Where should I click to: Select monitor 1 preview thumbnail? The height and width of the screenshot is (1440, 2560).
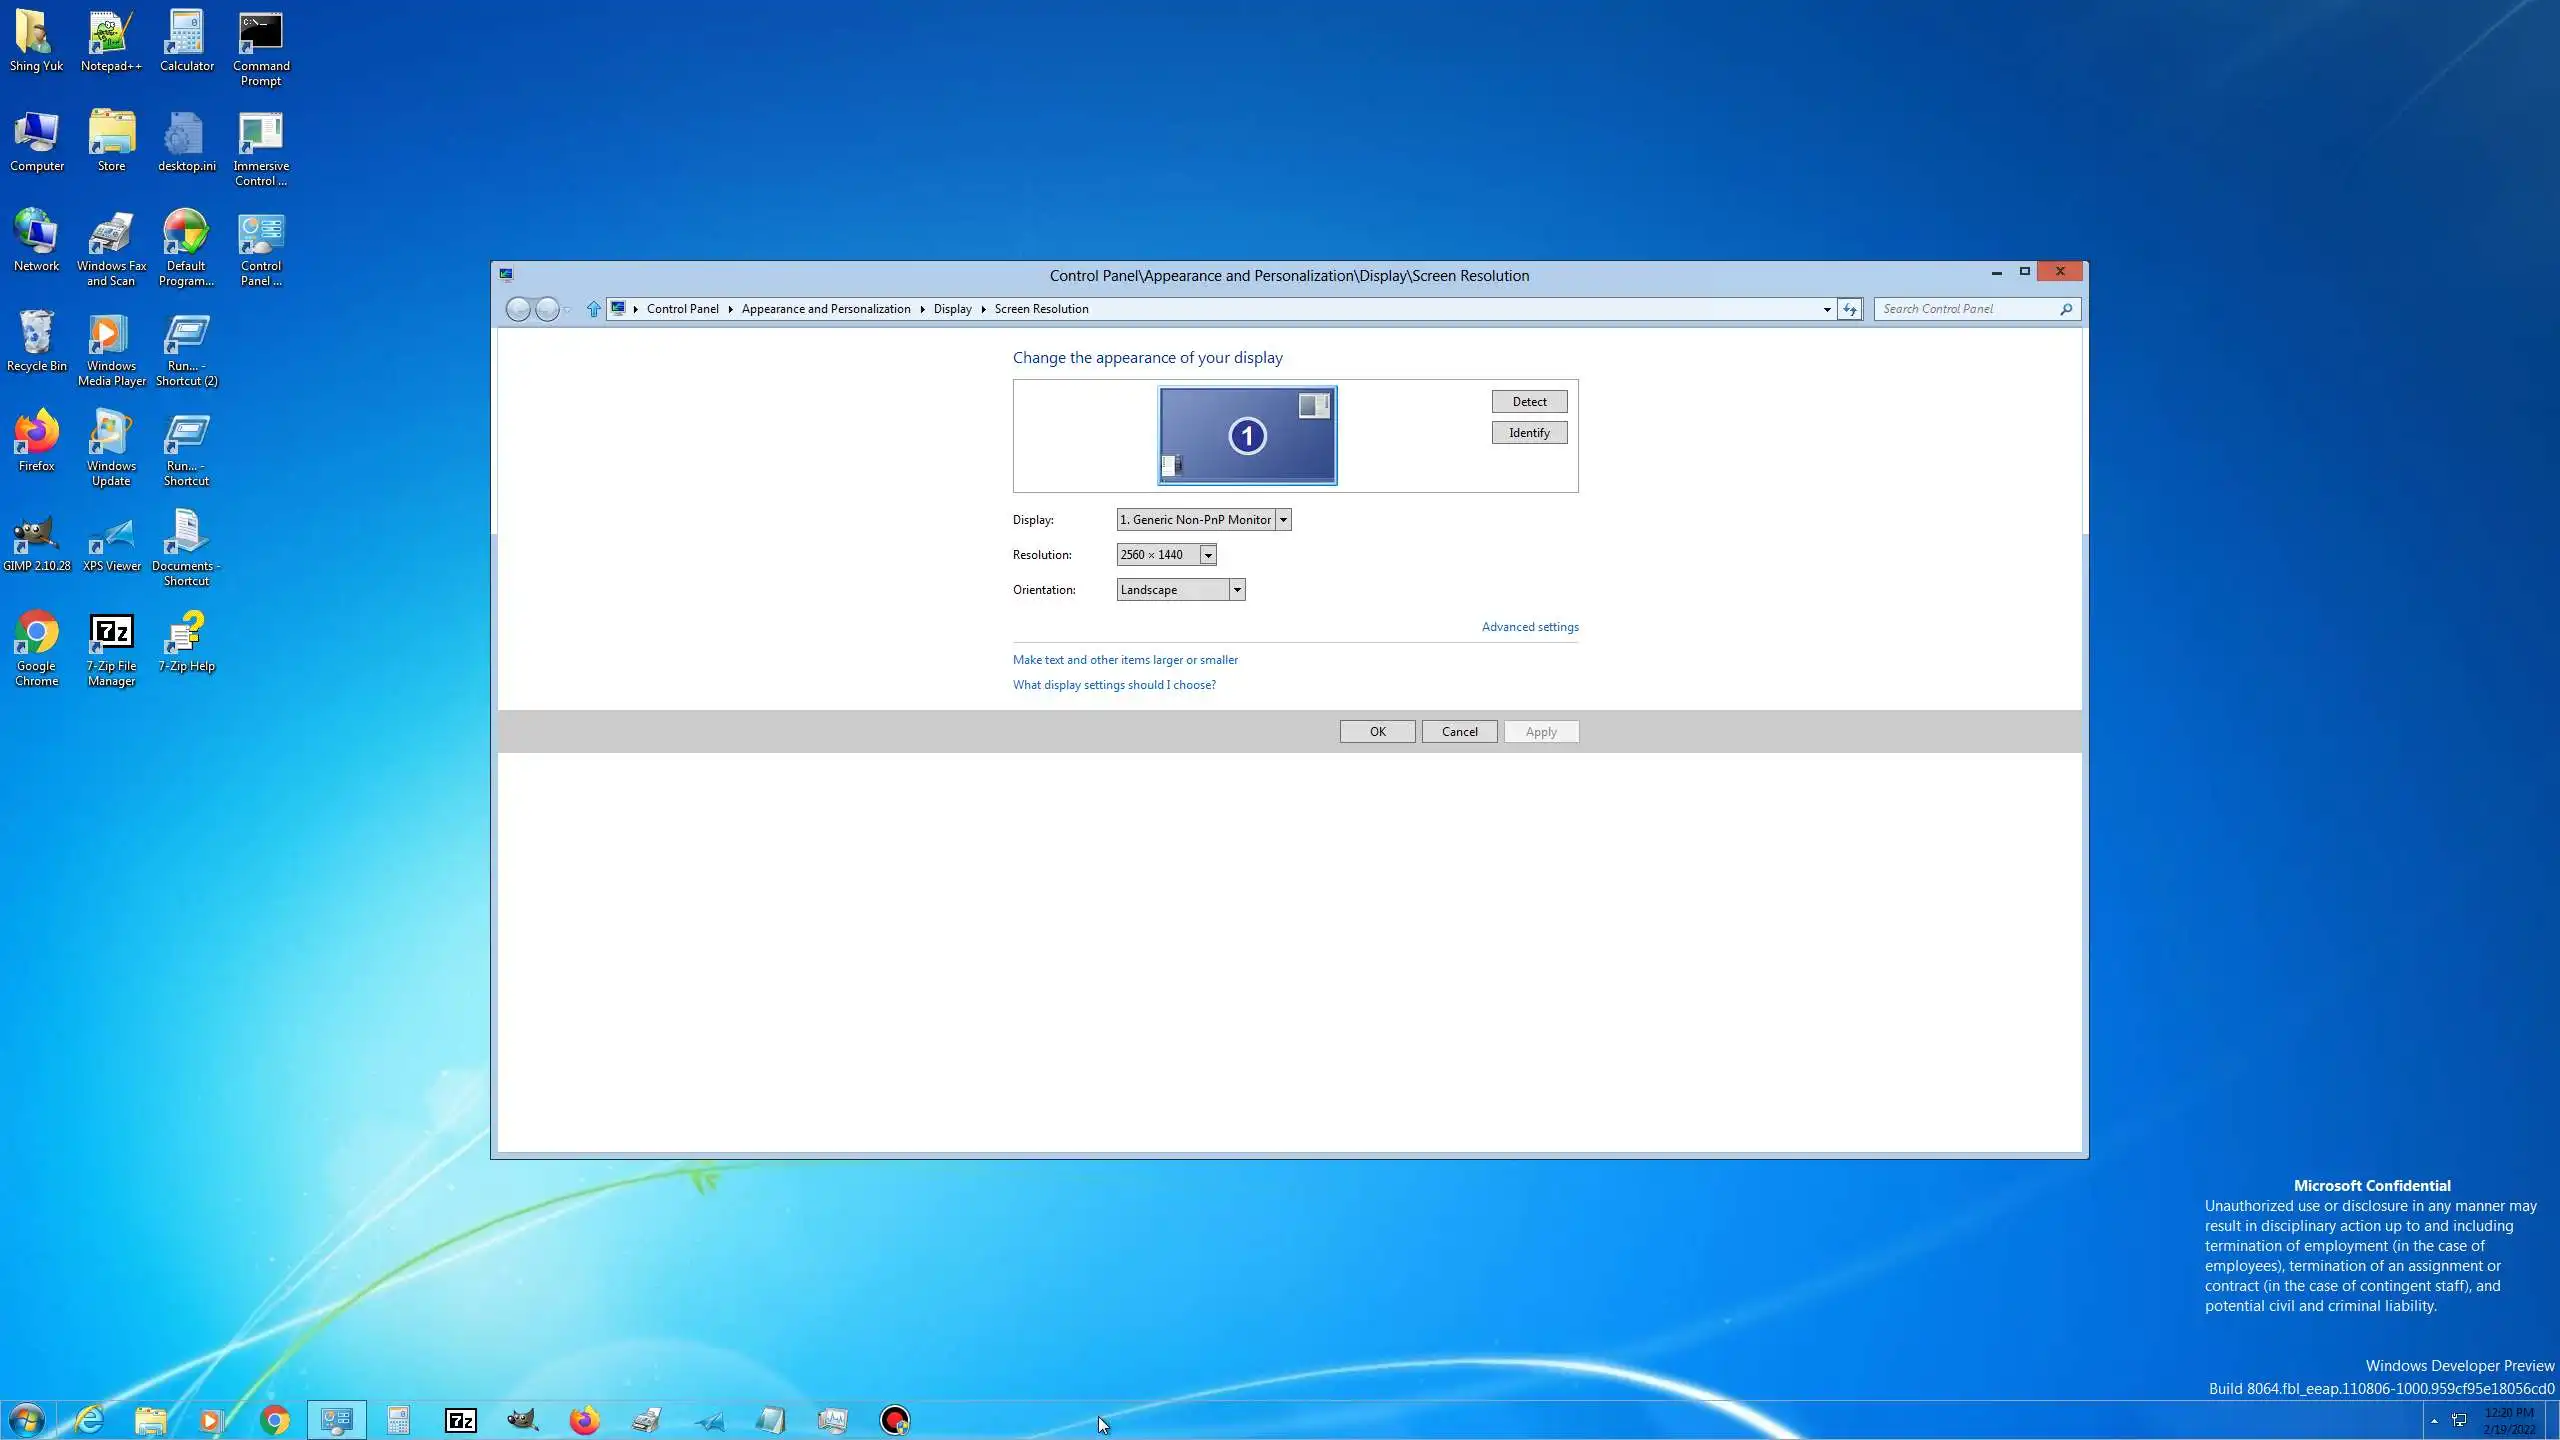(x=1246, y=436)
